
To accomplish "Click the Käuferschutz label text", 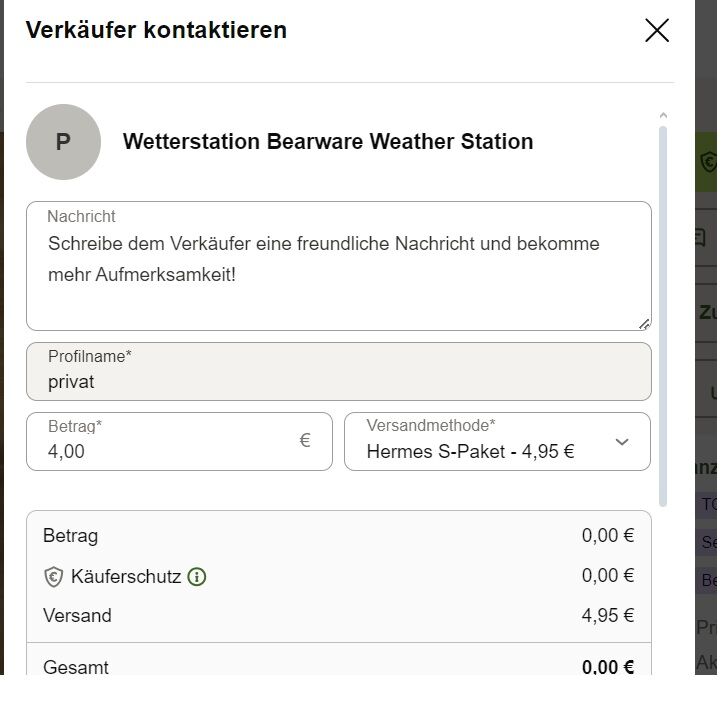I will (x=126, y=577).
